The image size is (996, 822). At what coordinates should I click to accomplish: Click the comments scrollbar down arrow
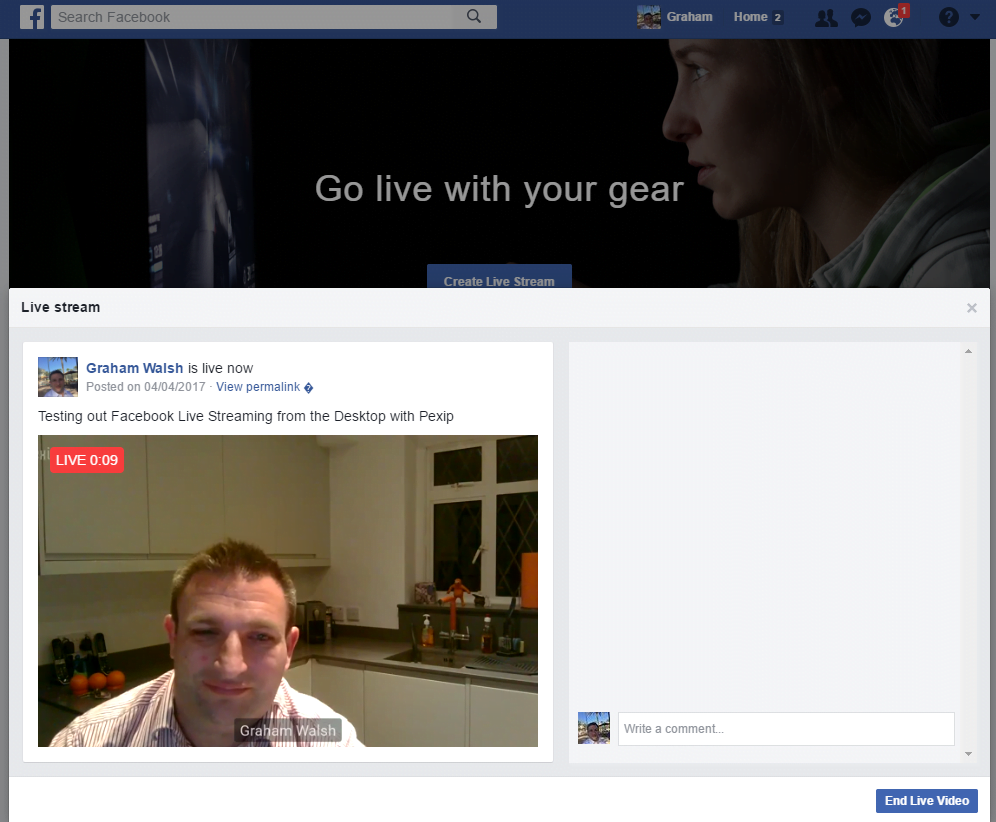click(968, 754)
